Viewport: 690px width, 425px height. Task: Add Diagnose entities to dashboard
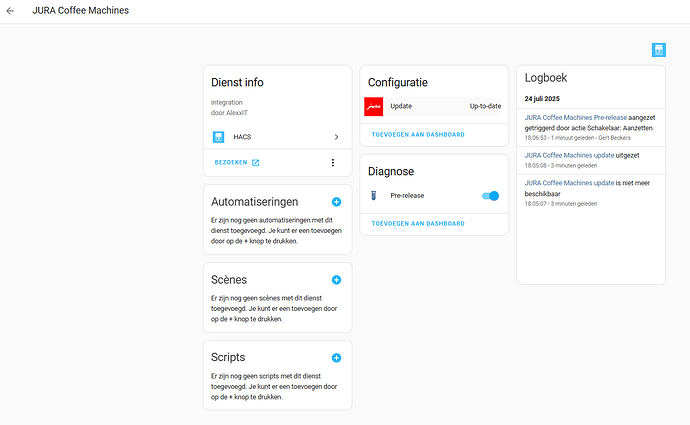pyautogui.click(x=418, y=223)
